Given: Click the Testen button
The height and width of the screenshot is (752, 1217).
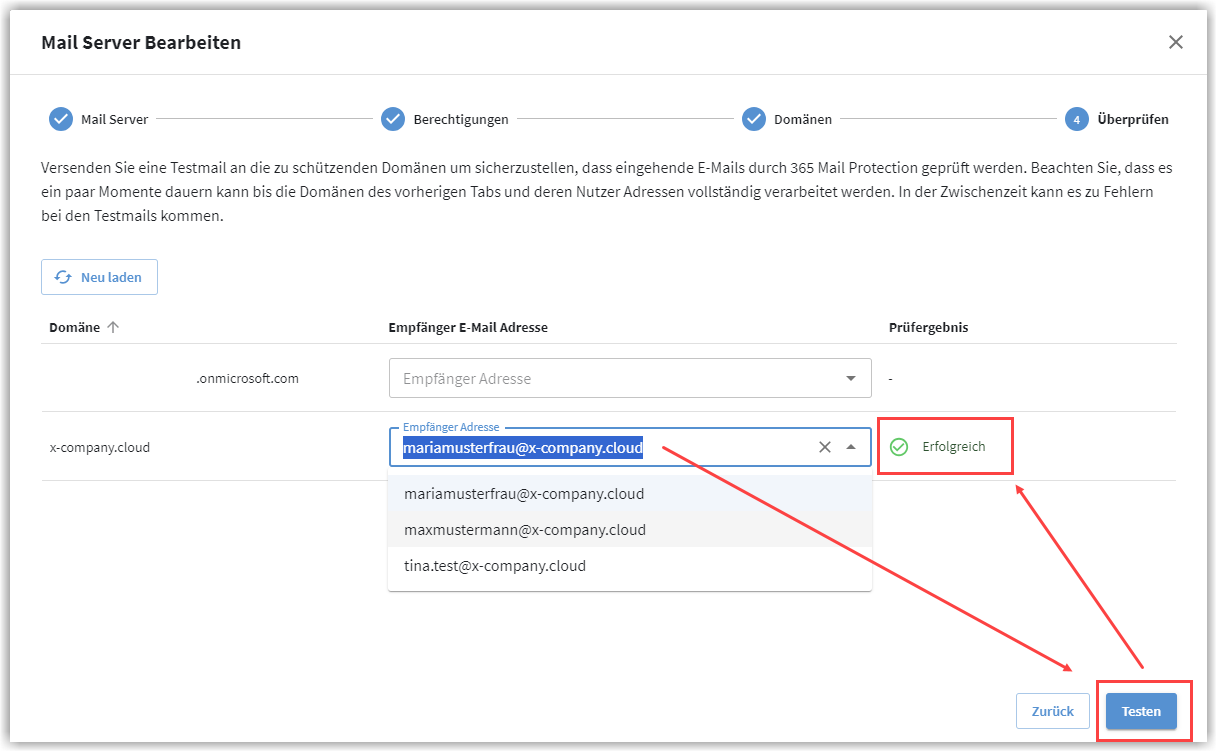Looking at the screenshot, I should point(1141,711).
